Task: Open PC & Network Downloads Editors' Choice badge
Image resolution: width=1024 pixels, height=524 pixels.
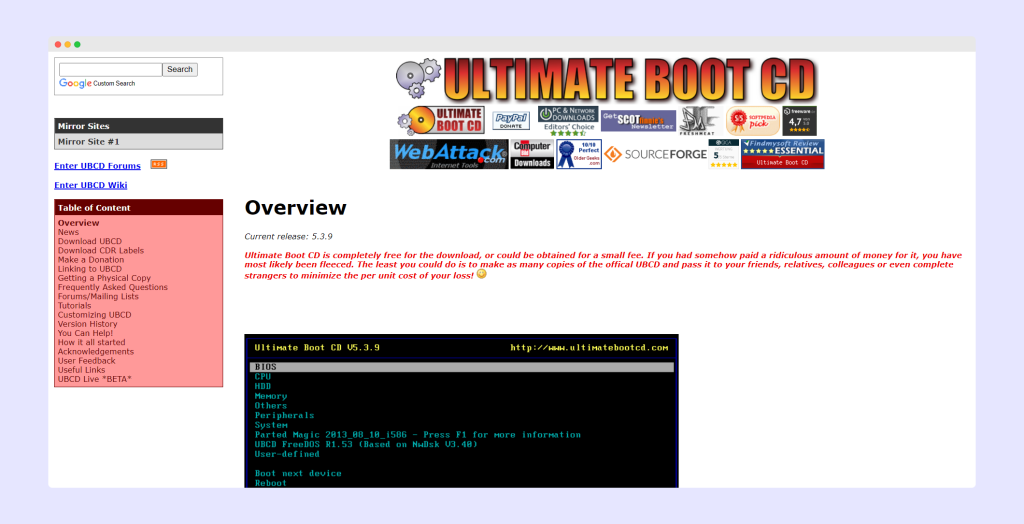Action: click(568, 121)
